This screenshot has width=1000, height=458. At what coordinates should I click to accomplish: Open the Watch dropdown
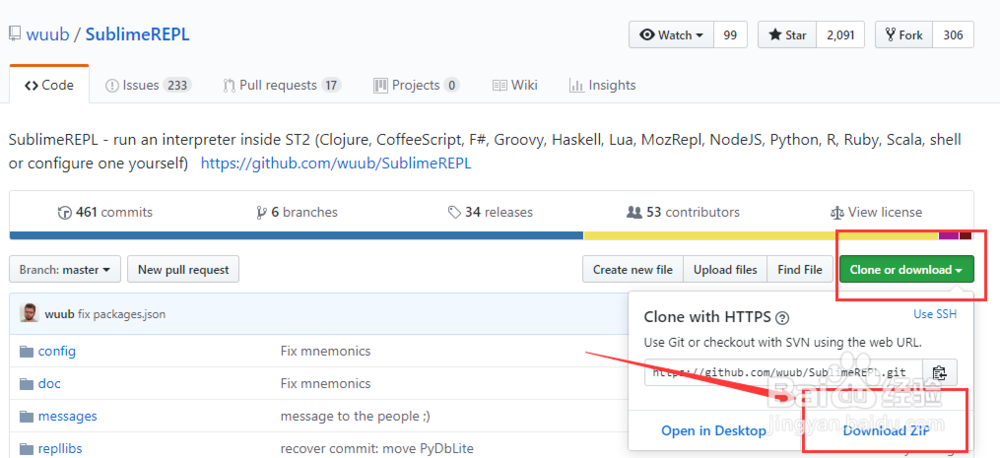[672, 35]
